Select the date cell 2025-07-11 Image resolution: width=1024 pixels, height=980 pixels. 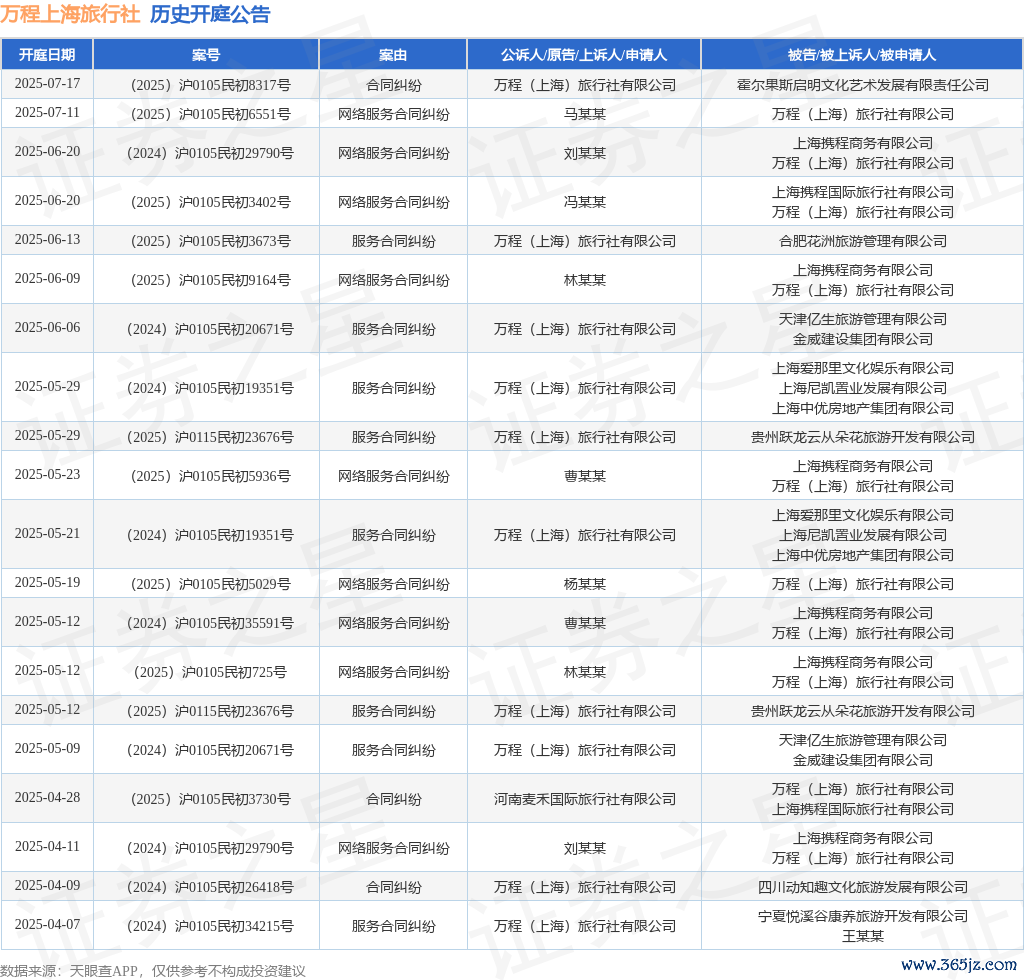click(47, 112)
